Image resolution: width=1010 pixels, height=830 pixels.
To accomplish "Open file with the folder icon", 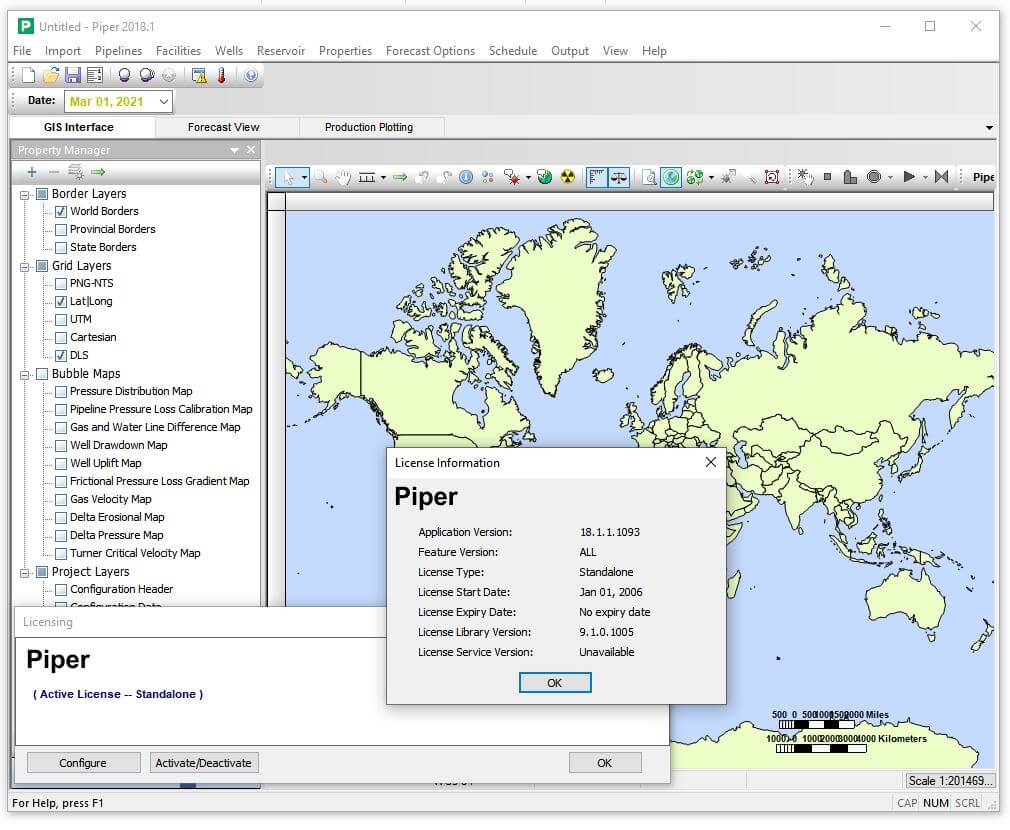I will [50, 75].
